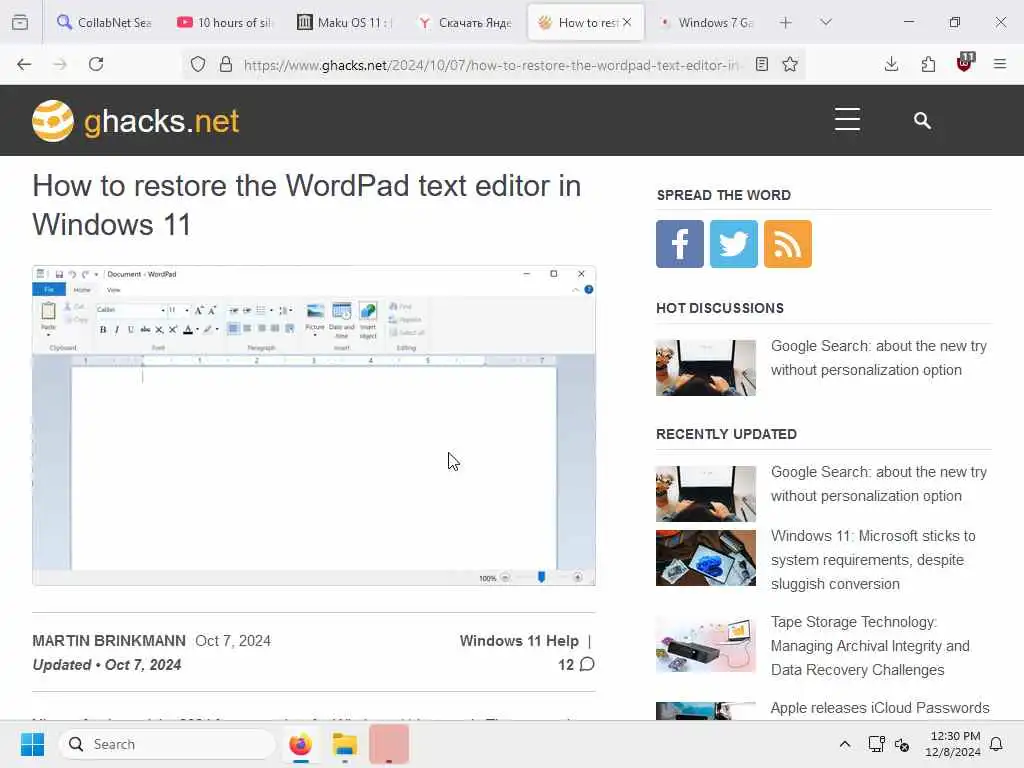The width and height of the screenshot is (1024, 768).
Task: Open Hot Discussions Google Search thumbnail
Action: pos(706,368)
